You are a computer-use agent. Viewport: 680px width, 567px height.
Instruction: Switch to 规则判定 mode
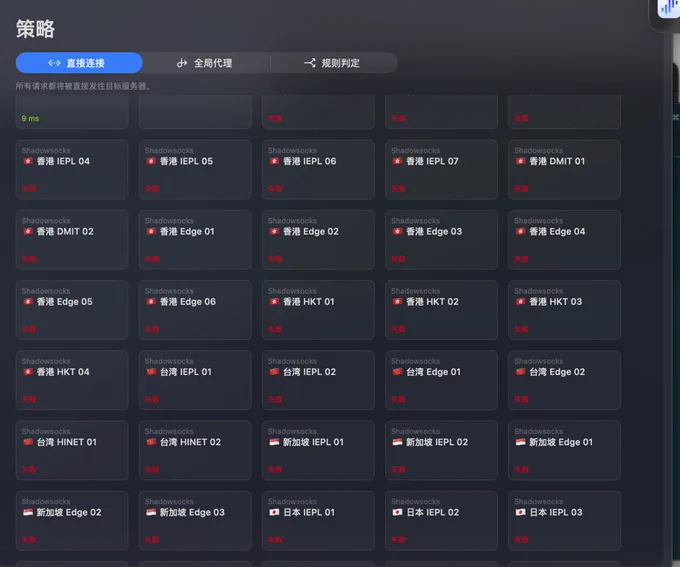pyautogui.click(x=334, y=63)
